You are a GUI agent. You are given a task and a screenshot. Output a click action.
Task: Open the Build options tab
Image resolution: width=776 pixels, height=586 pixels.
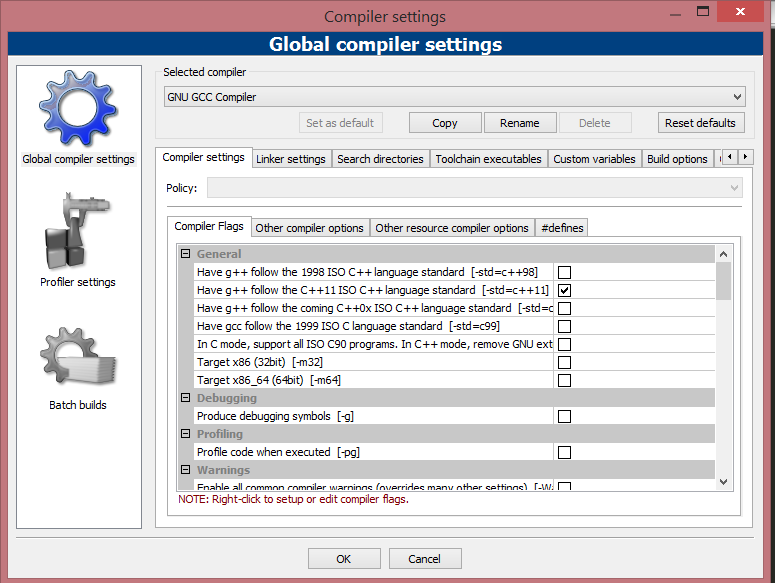pyautogui.click(x=678, y=159)
